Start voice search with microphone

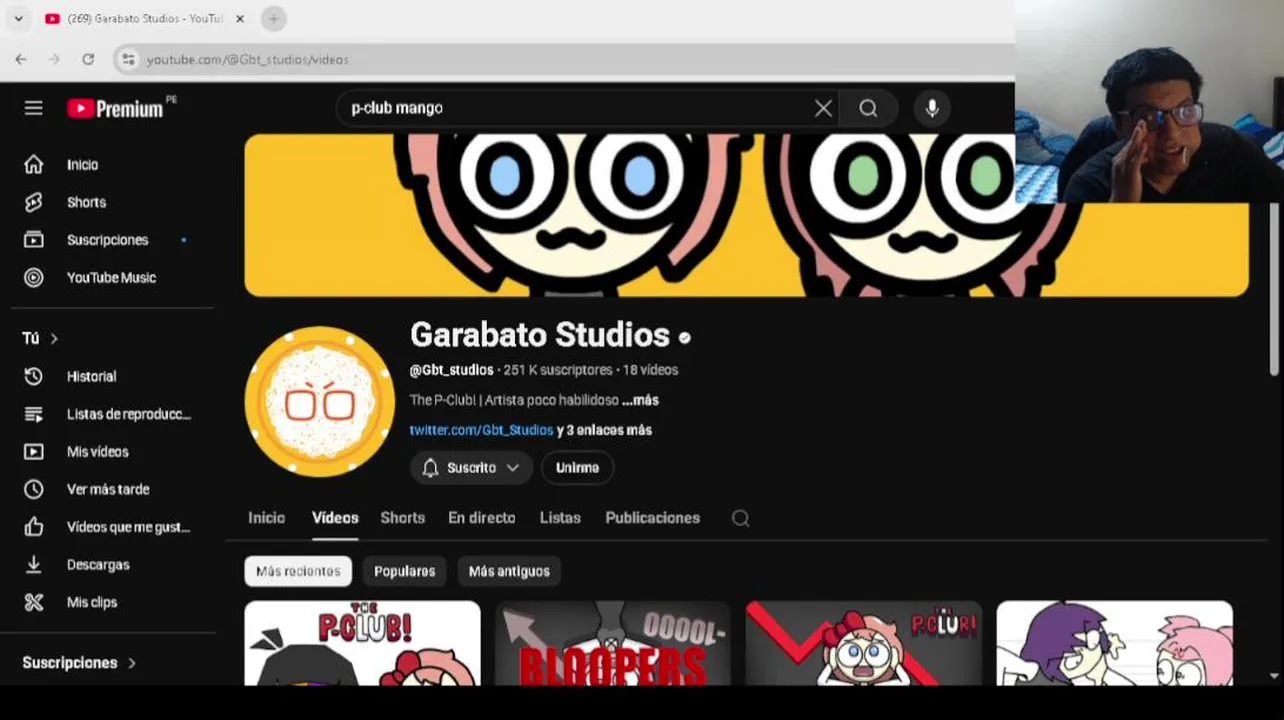click(x=932, y=108)
